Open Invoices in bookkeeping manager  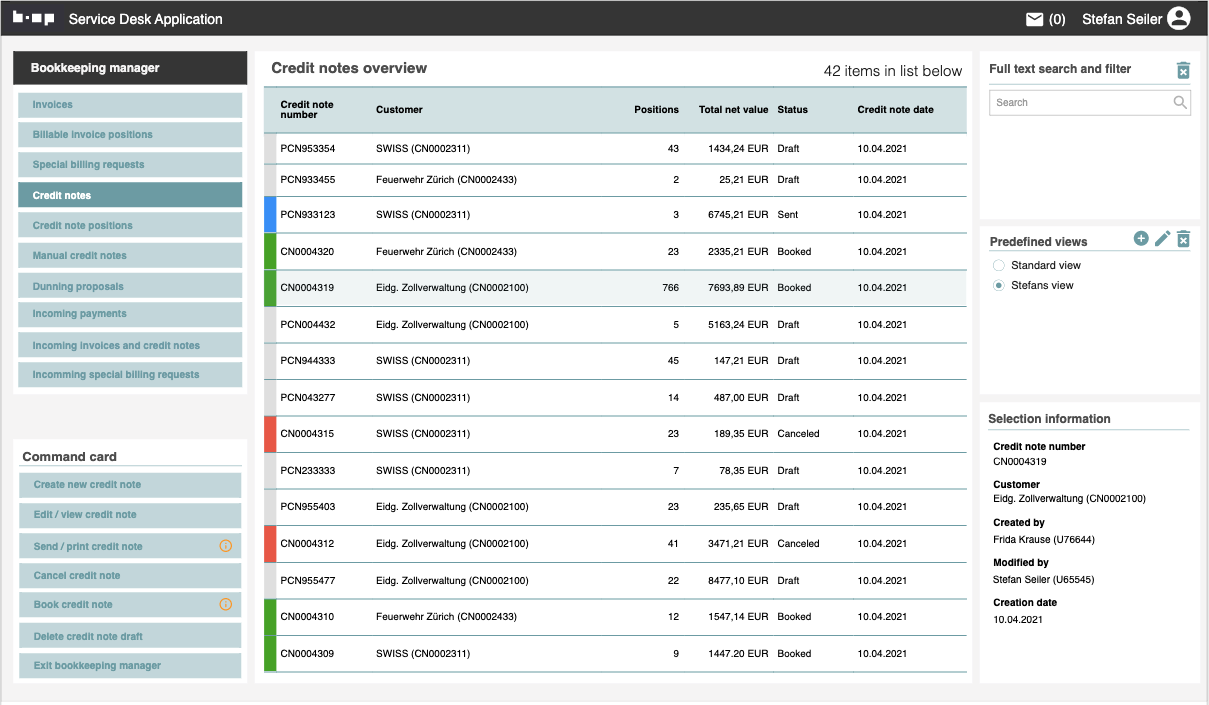[130, 105]
